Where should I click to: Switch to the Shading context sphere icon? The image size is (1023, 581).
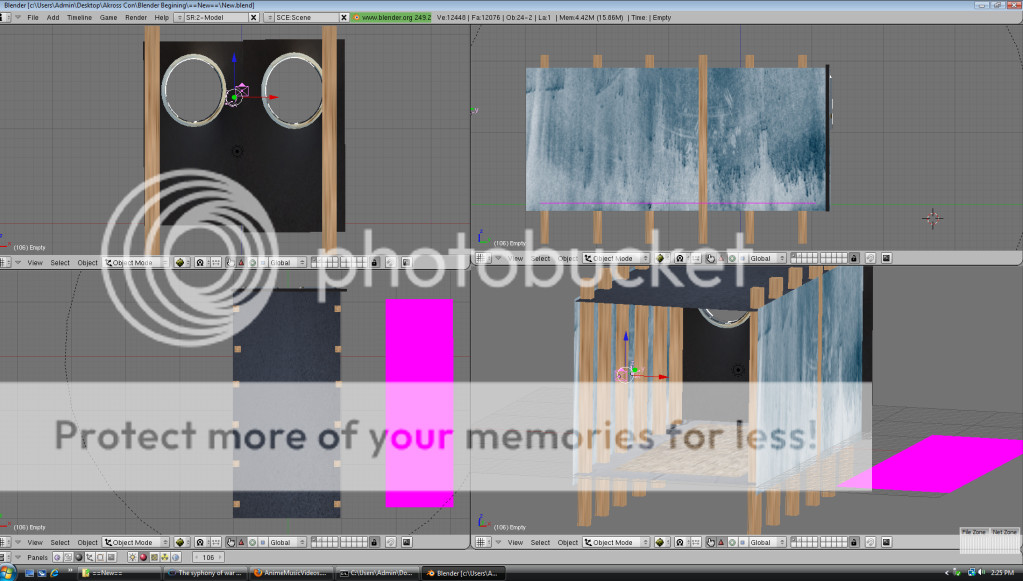79,558
